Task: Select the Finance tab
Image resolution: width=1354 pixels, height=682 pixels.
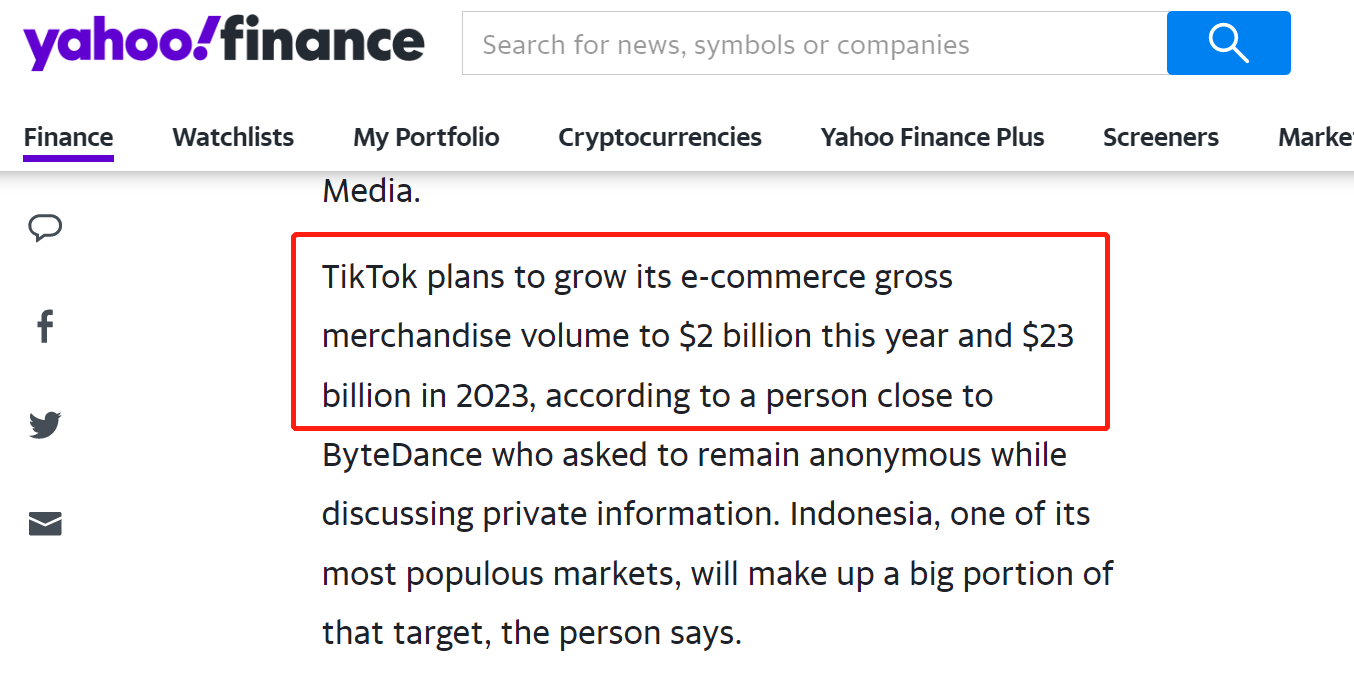Action: pyautogui.click(x=68, y=137)
